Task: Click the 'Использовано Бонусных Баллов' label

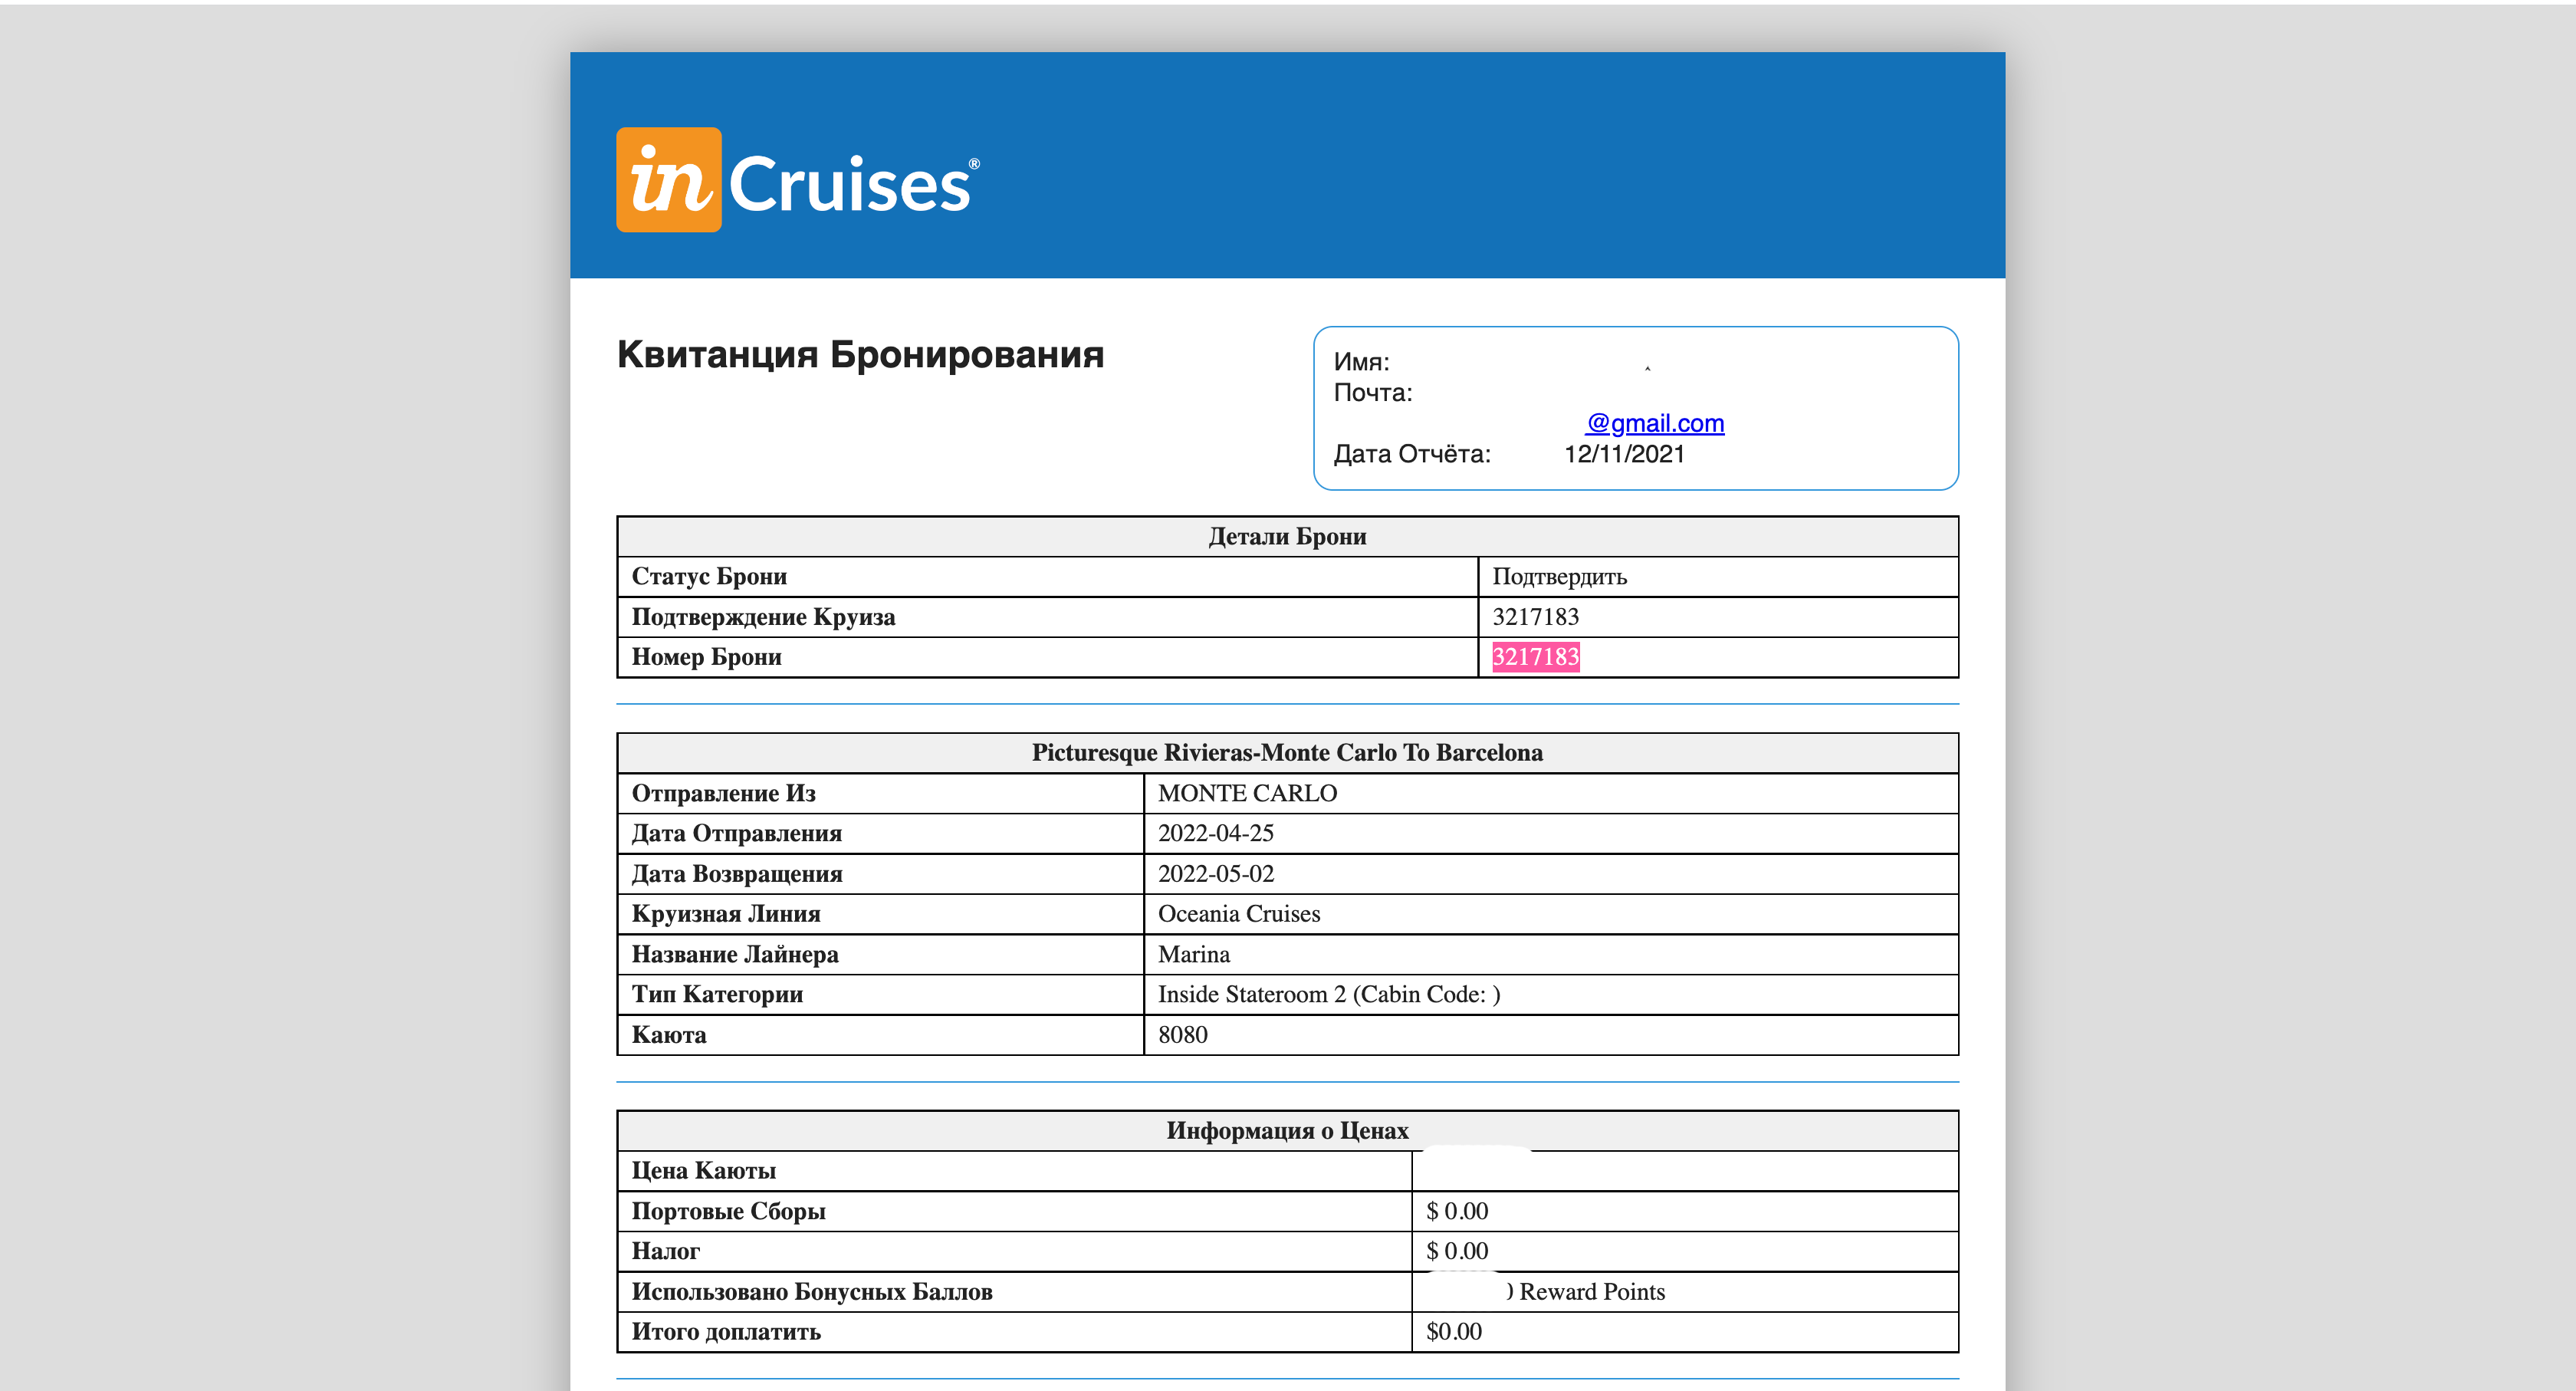Action: coord(811,1292)
